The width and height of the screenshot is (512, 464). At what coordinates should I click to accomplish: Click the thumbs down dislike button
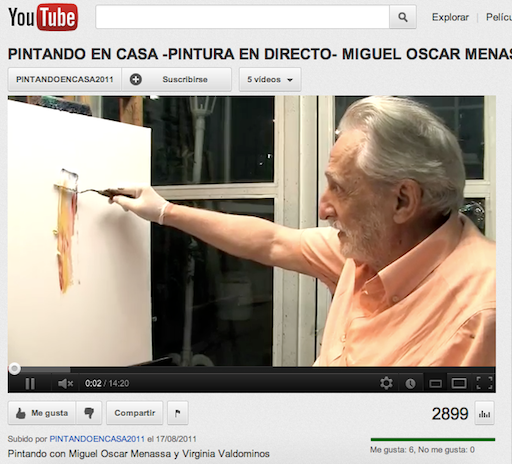[89, 413]
